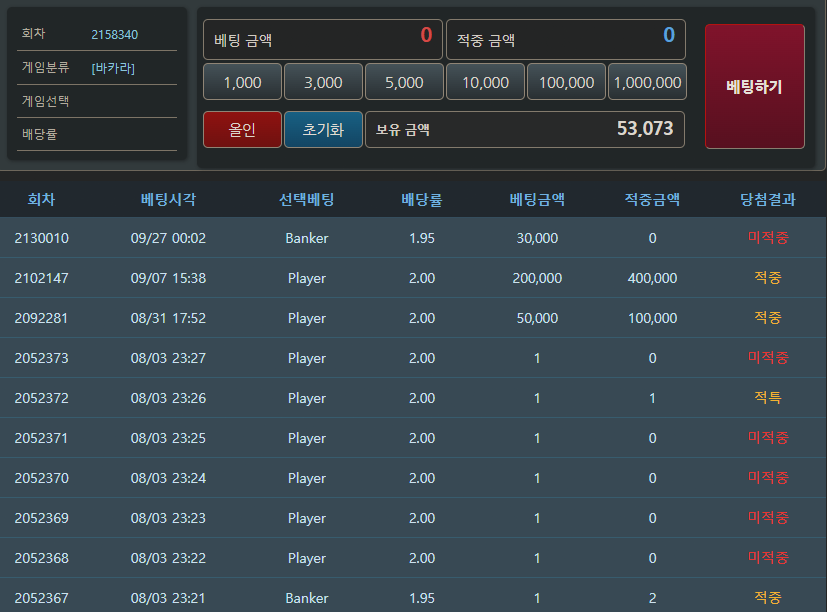Viewport: 827px width, 612px height.
Task: Click the 회차 column header
Action: [41, 199]
